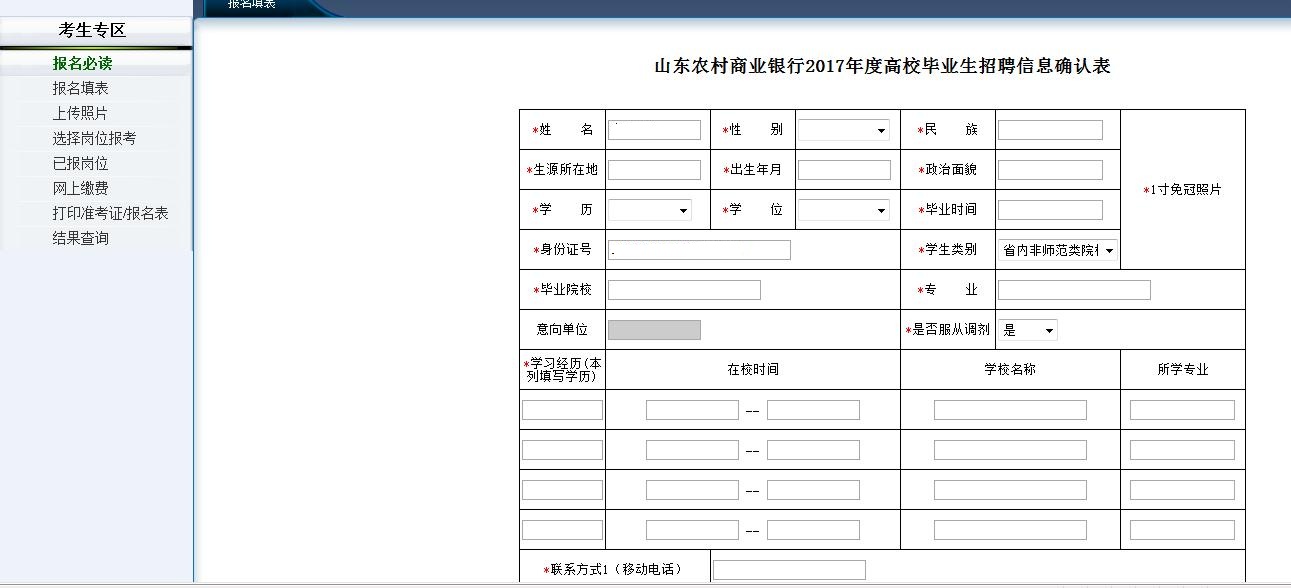The width and height of the screenshot is (1291, 588).
Task: Click the 身份证号 text field
Action: tap(699, 250)
